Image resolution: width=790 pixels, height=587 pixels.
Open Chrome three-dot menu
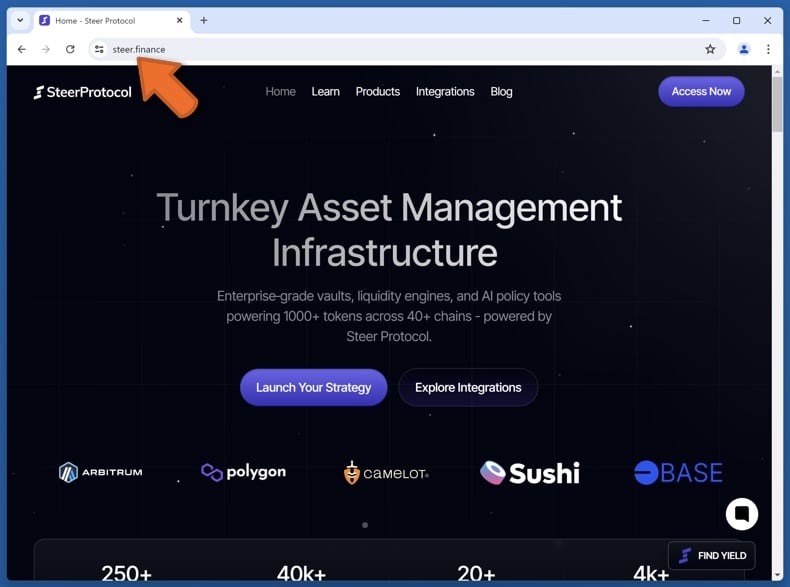pos(768,49)
